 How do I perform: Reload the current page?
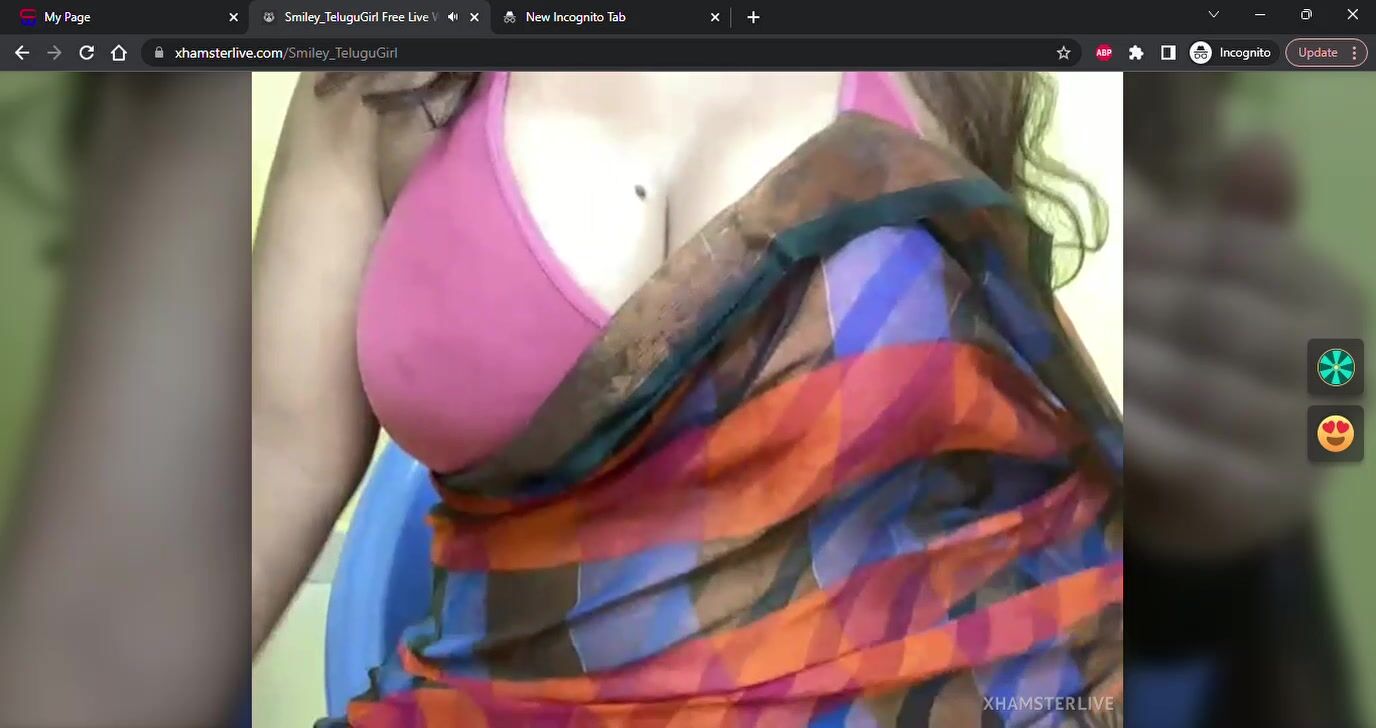87,53
